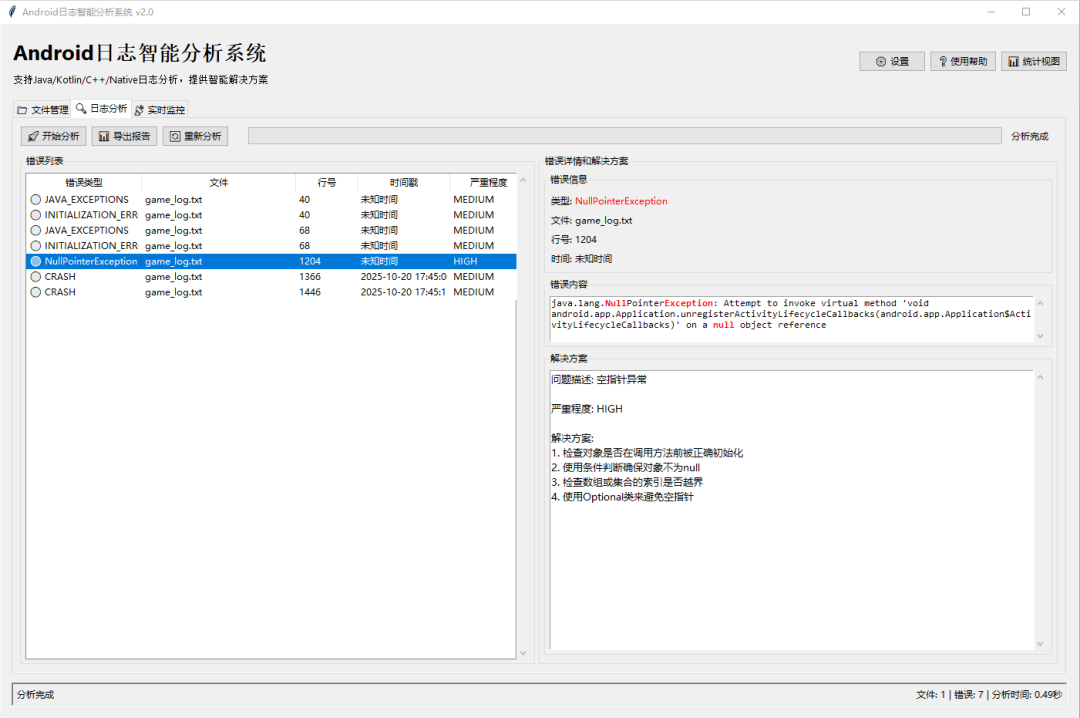This screenshot has height=718, width=1080.
Task: Click circle marker of INITIALIZATION_ERR line 40 row
Action: pos(36,215)
